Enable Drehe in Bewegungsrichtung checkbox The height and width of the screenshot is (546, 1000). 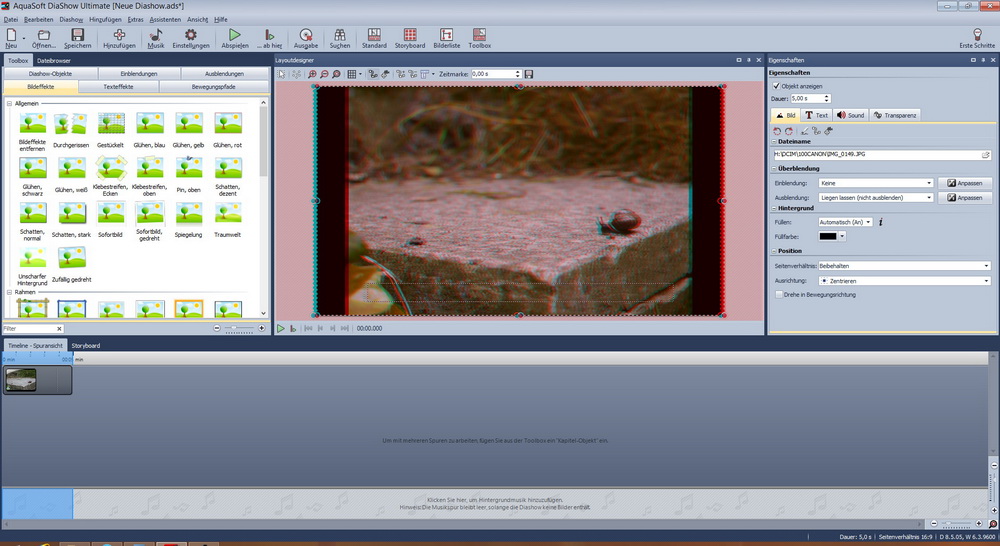(x=780, y=295)
